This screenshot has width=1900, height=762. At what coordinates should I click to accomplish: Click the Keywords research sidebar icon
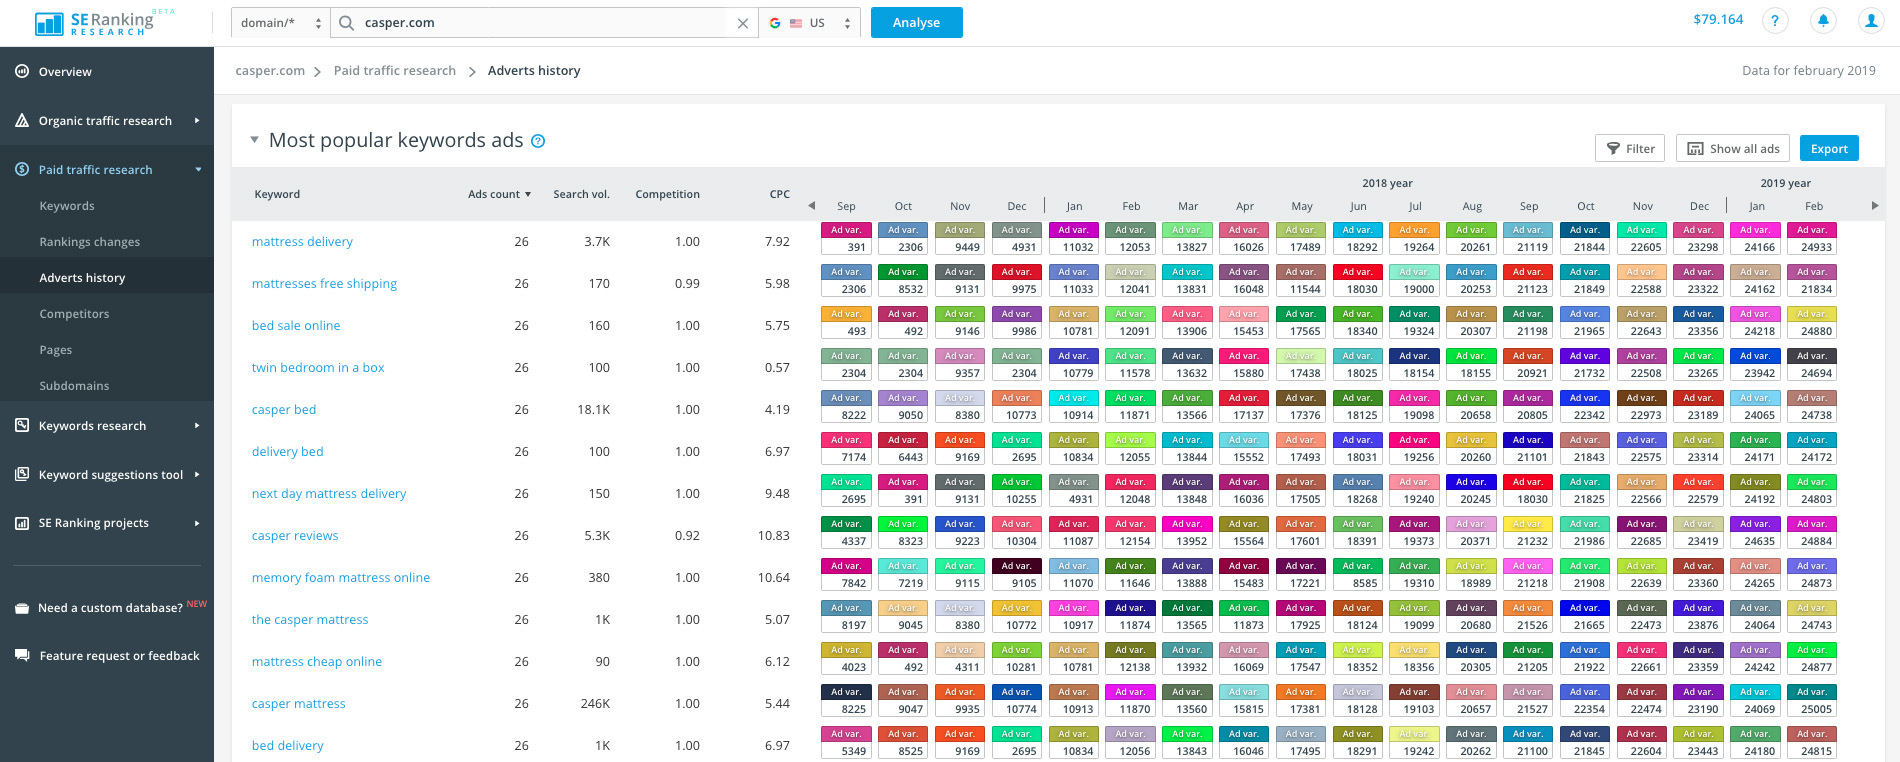(22, 425)
